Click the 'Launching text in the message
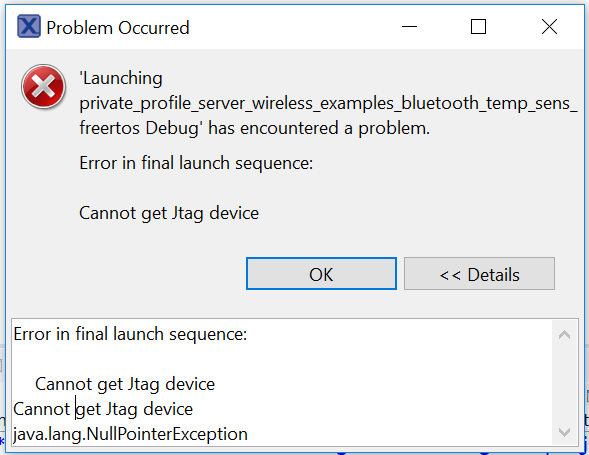 click(121, 78)
